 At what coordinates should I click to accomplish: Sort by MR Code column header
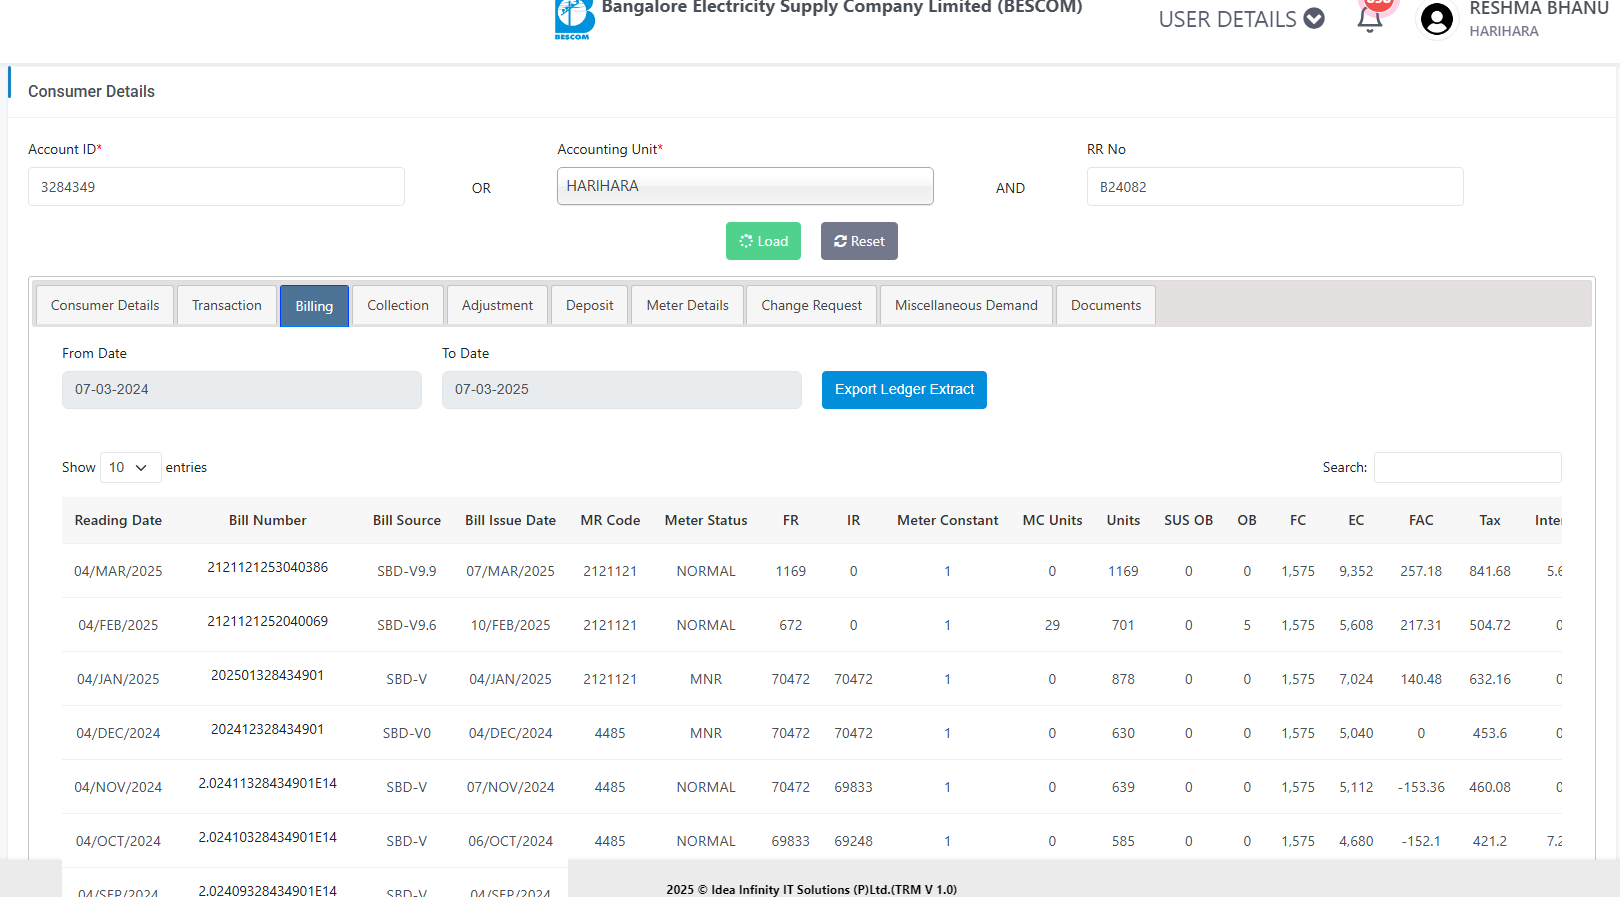pyautogui.click(x=610, y=520)
